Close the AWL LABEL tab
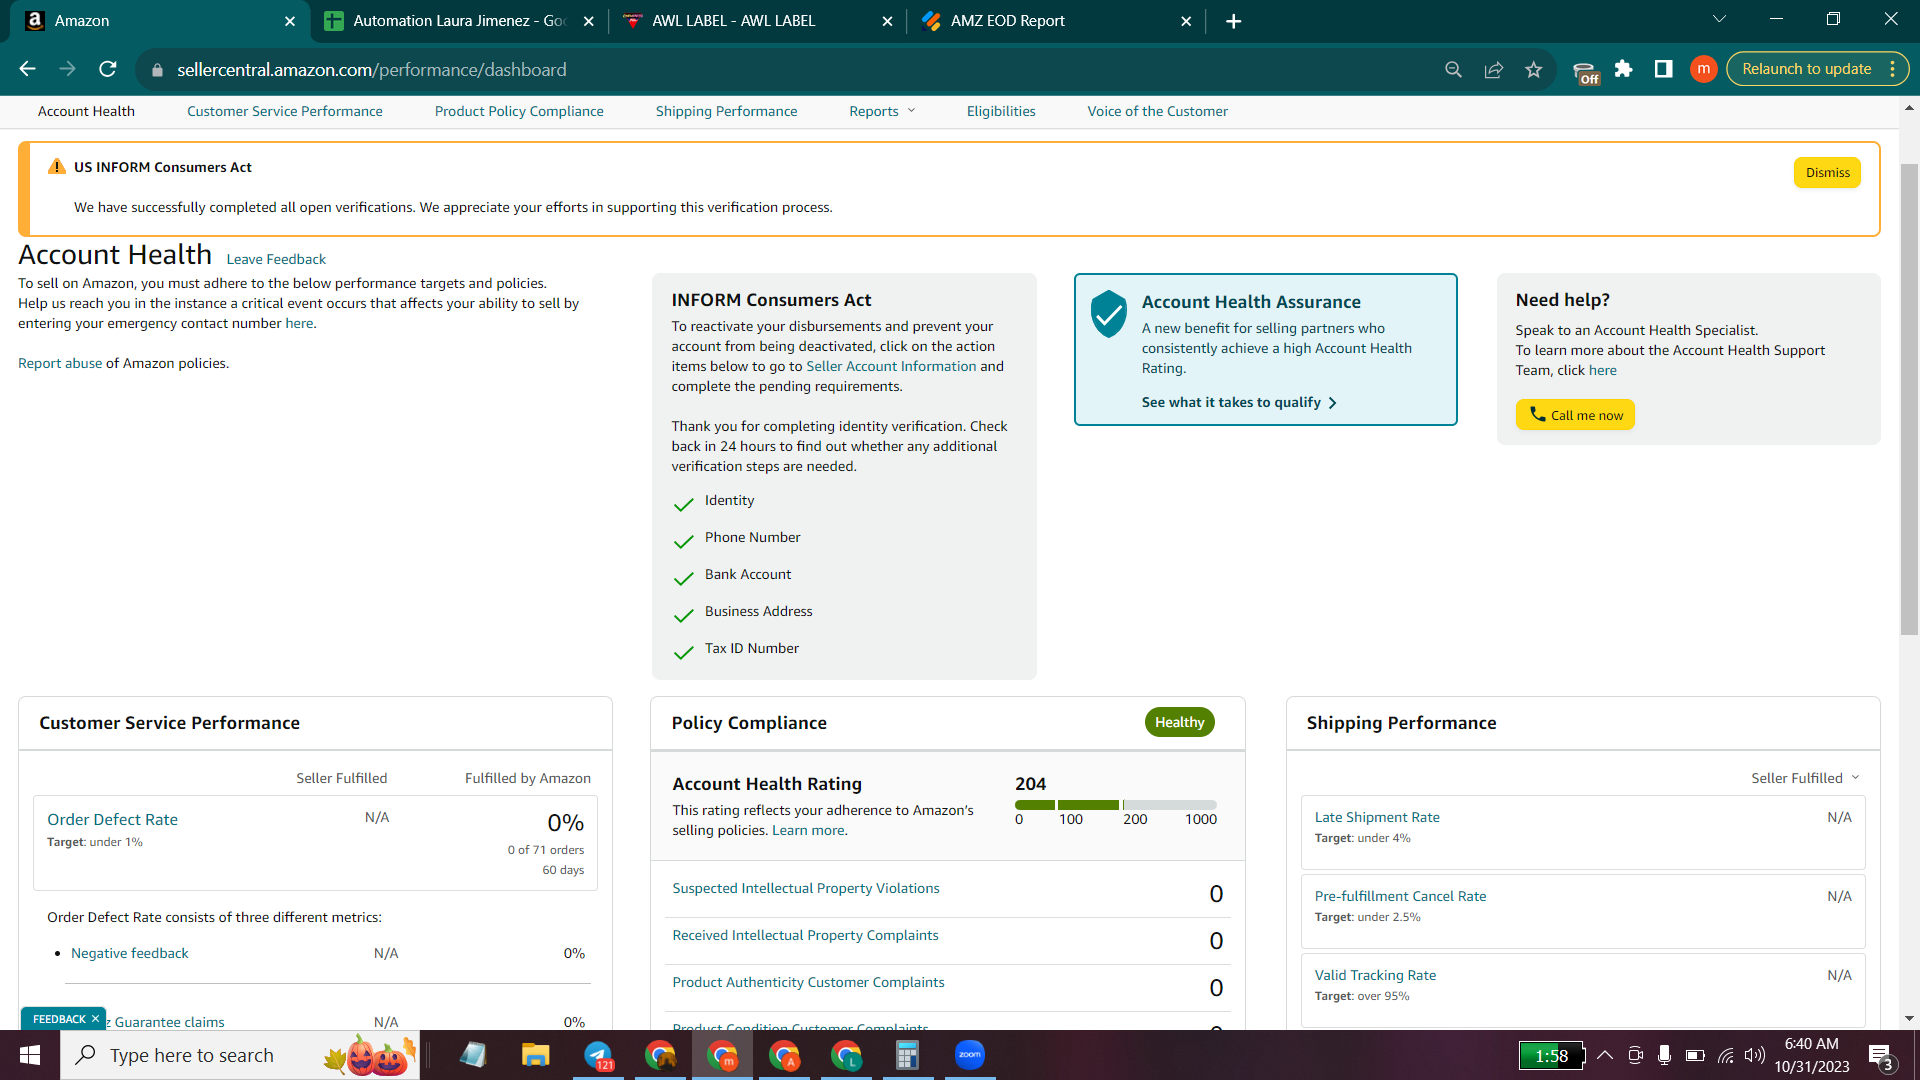The height and width of the screenshot is (1080, 1920). (887, 21)
